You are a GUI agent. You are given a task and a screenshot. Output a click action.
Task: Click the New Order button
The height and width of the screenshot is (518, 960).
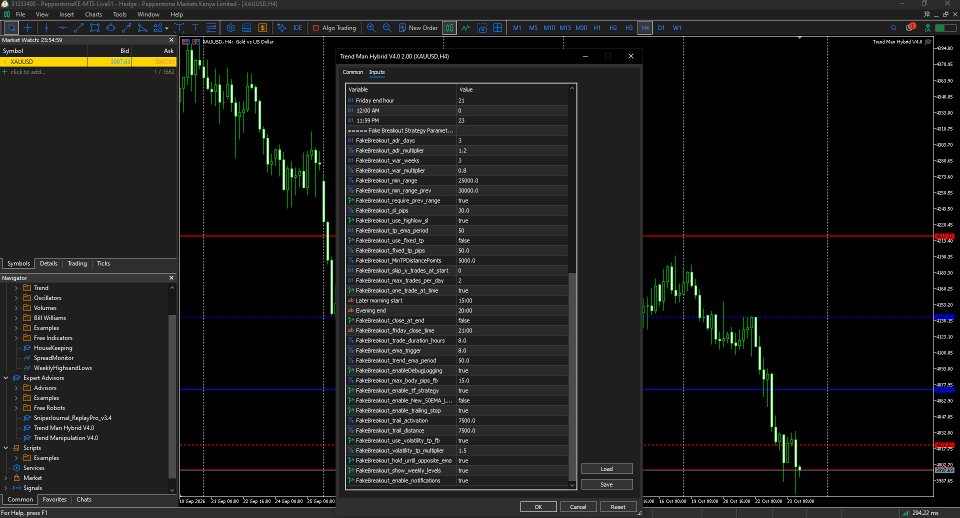418,28
